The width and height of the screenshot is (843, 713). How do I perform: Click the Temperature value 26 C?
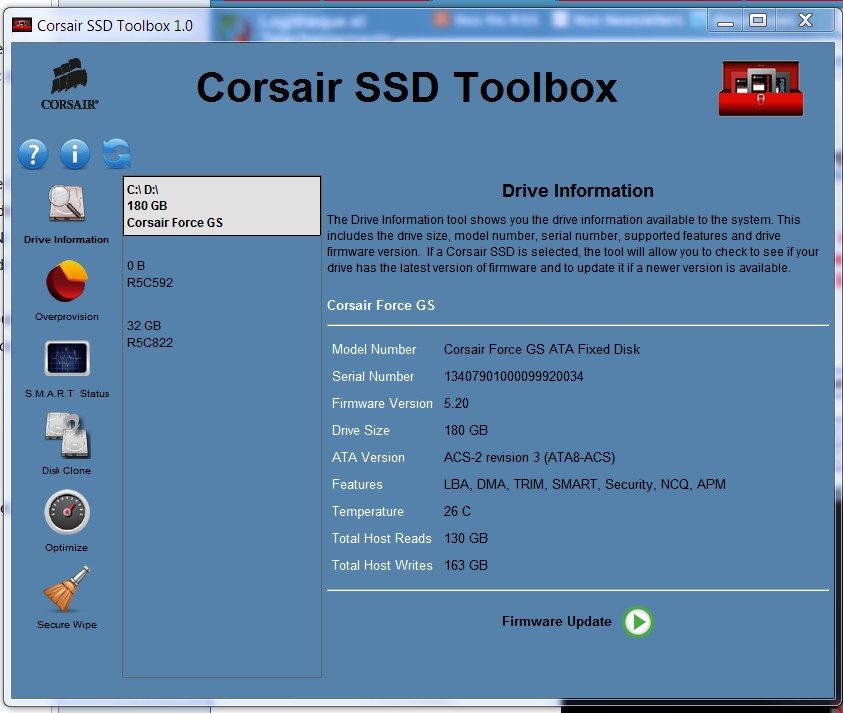tap(457, 511)
